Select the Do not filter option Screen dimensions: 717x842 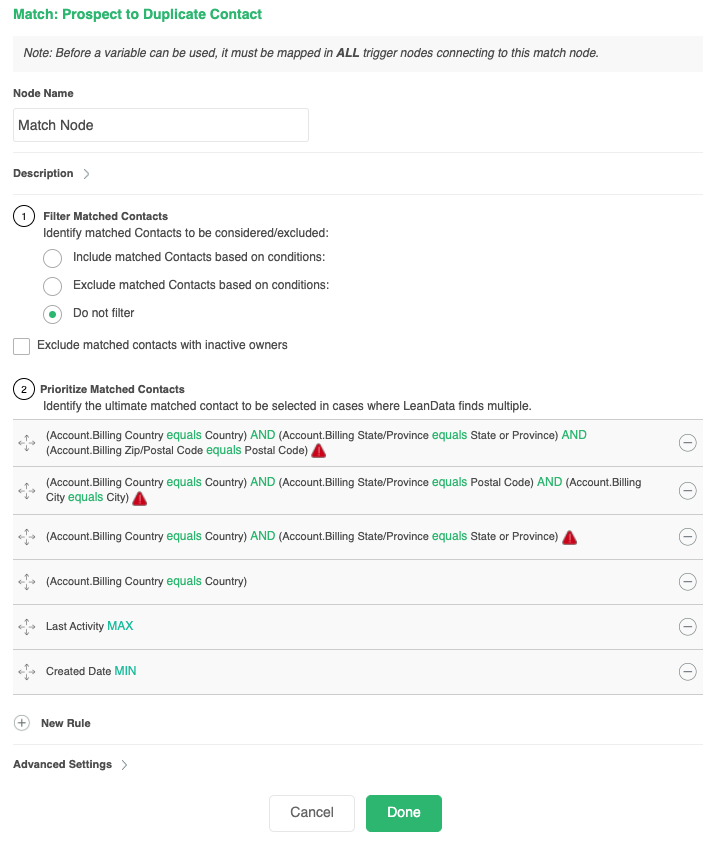[x=52, y=314]
